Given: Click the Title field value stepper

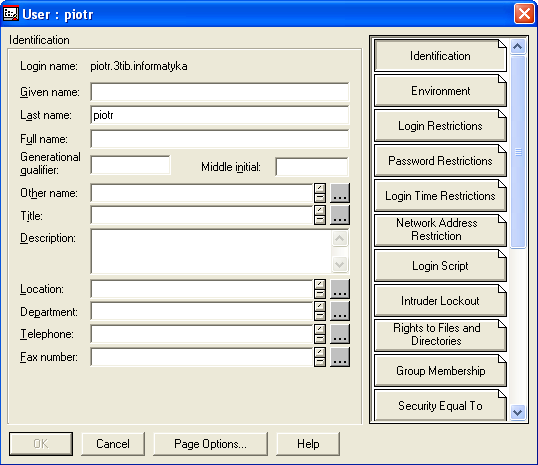Looking at the screenshot, I should [x=320, y=215].
